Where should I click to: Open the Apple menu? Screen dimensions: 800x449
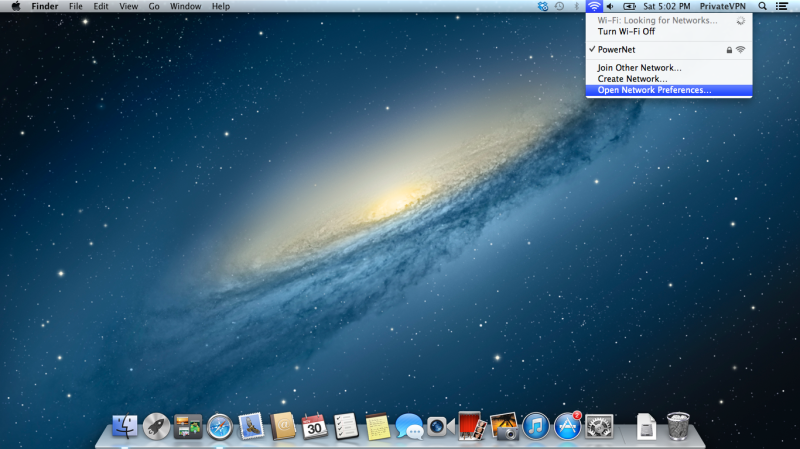click(15, 6)
